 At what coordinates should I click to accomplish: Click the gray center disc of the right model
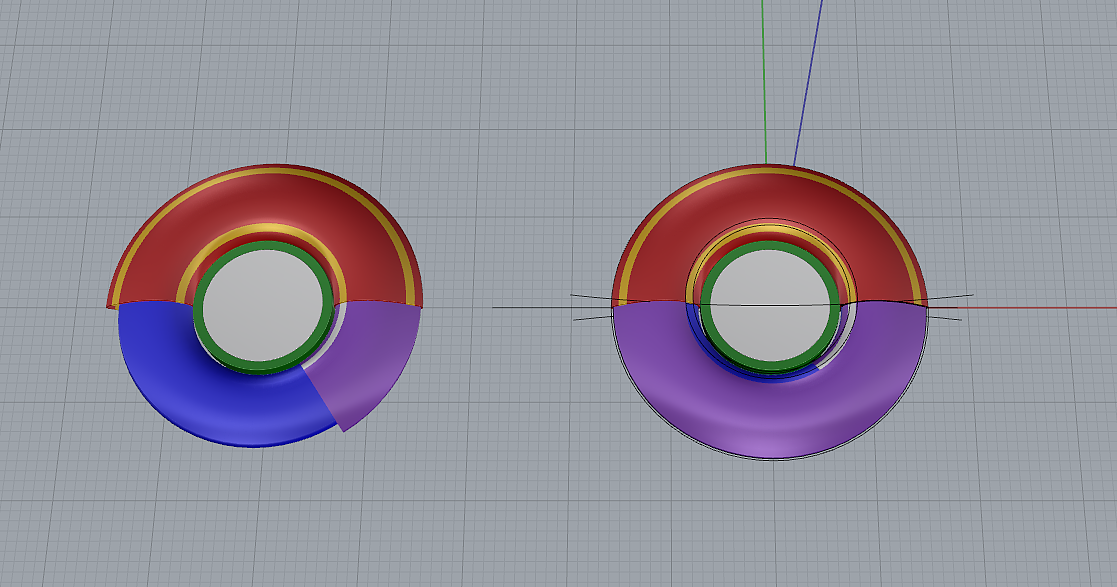[770, 305]
